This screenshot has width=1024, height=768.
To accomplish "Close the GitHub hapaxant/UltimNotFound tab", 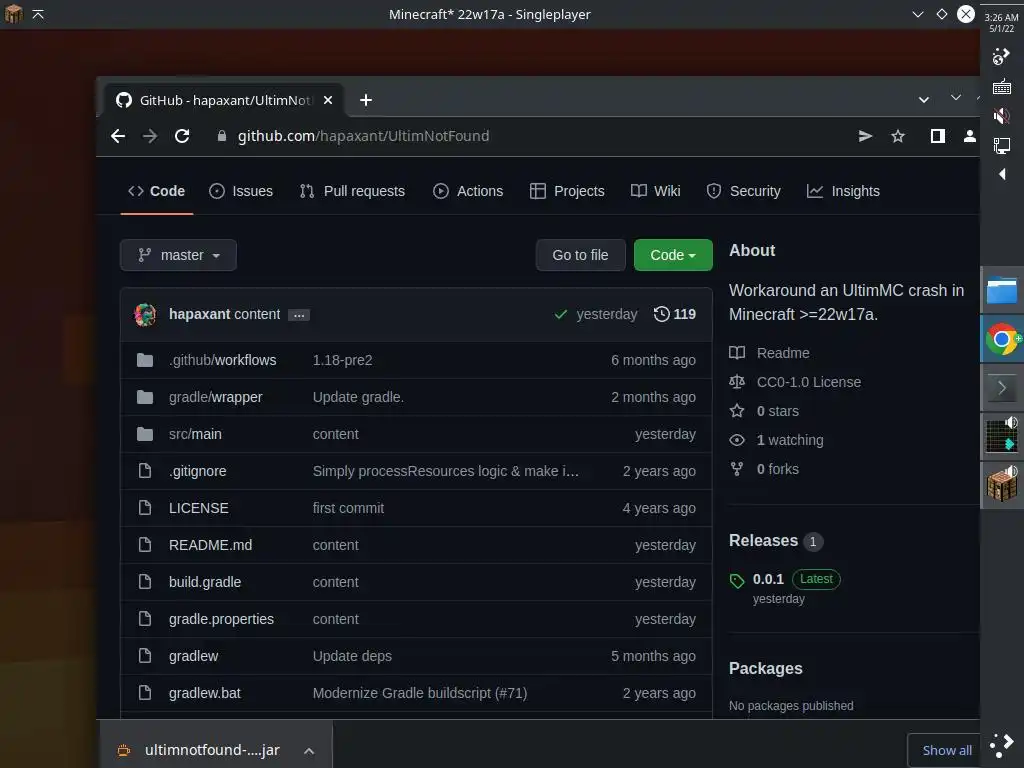I will pos(328,100).
